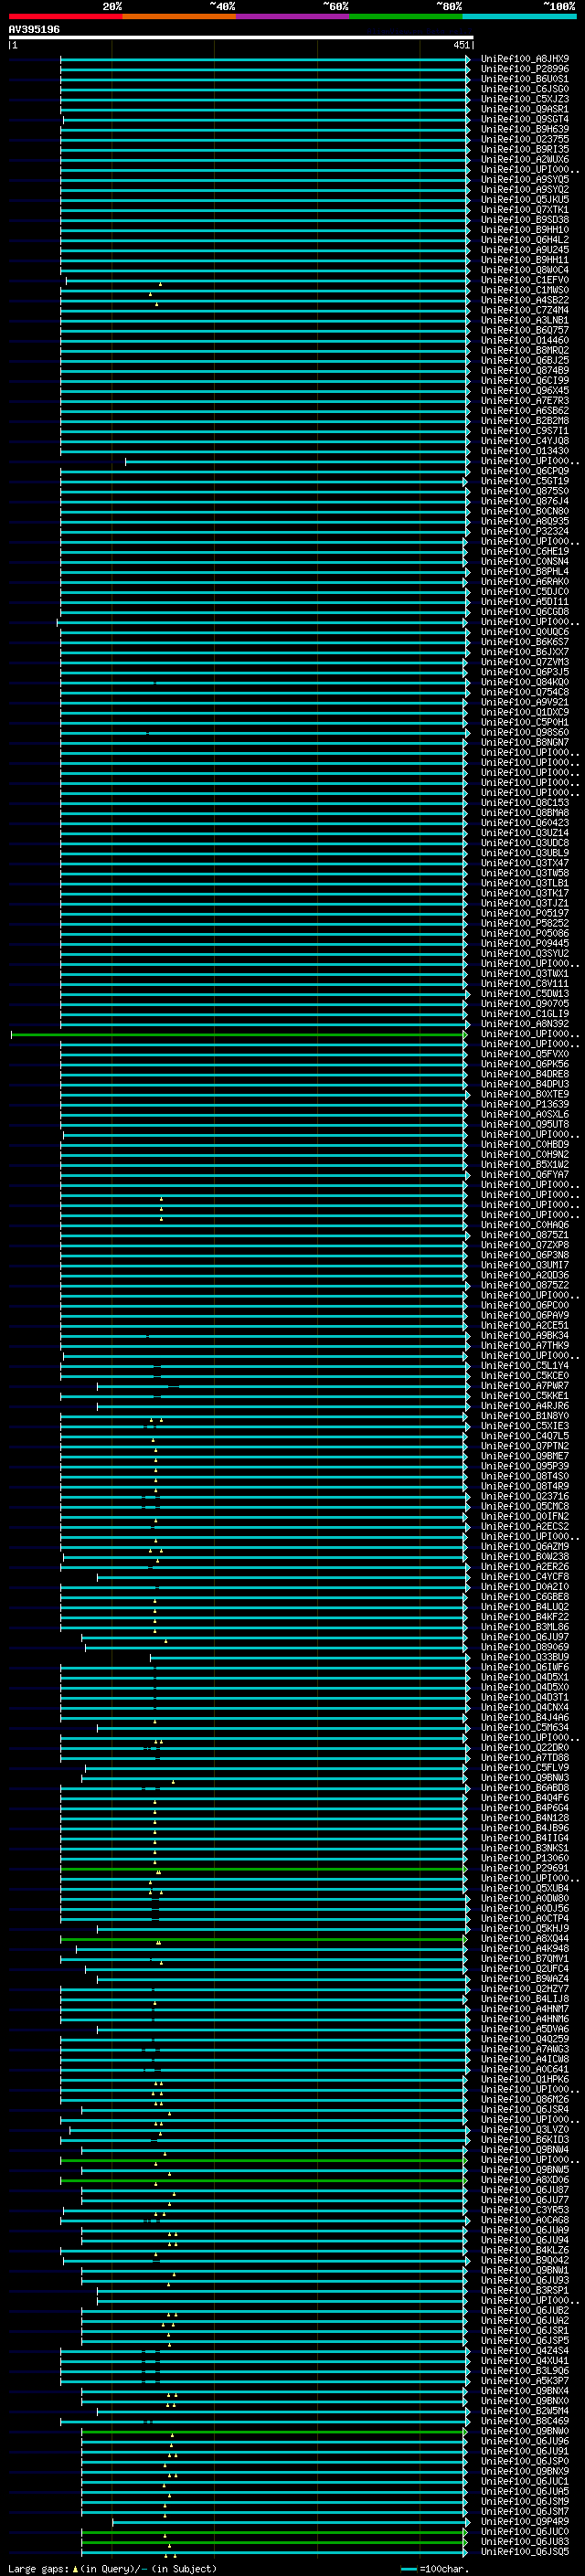Select hit label UniRef100_C5L1Y4
Image resolution: width=585 pixels, height=2576 pixels.
[x=524, y=1366]
